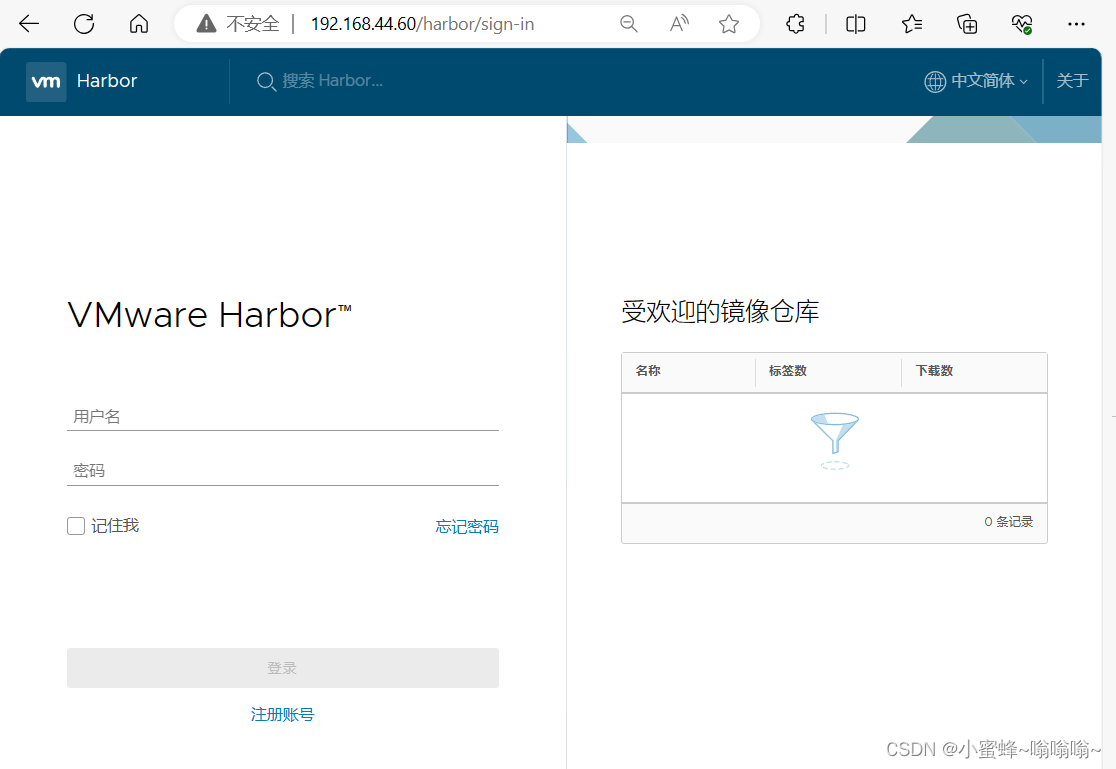Open browser essentials heart icon
Image resolution: width=1116 pixels, height=769 pixels.
1022,24
